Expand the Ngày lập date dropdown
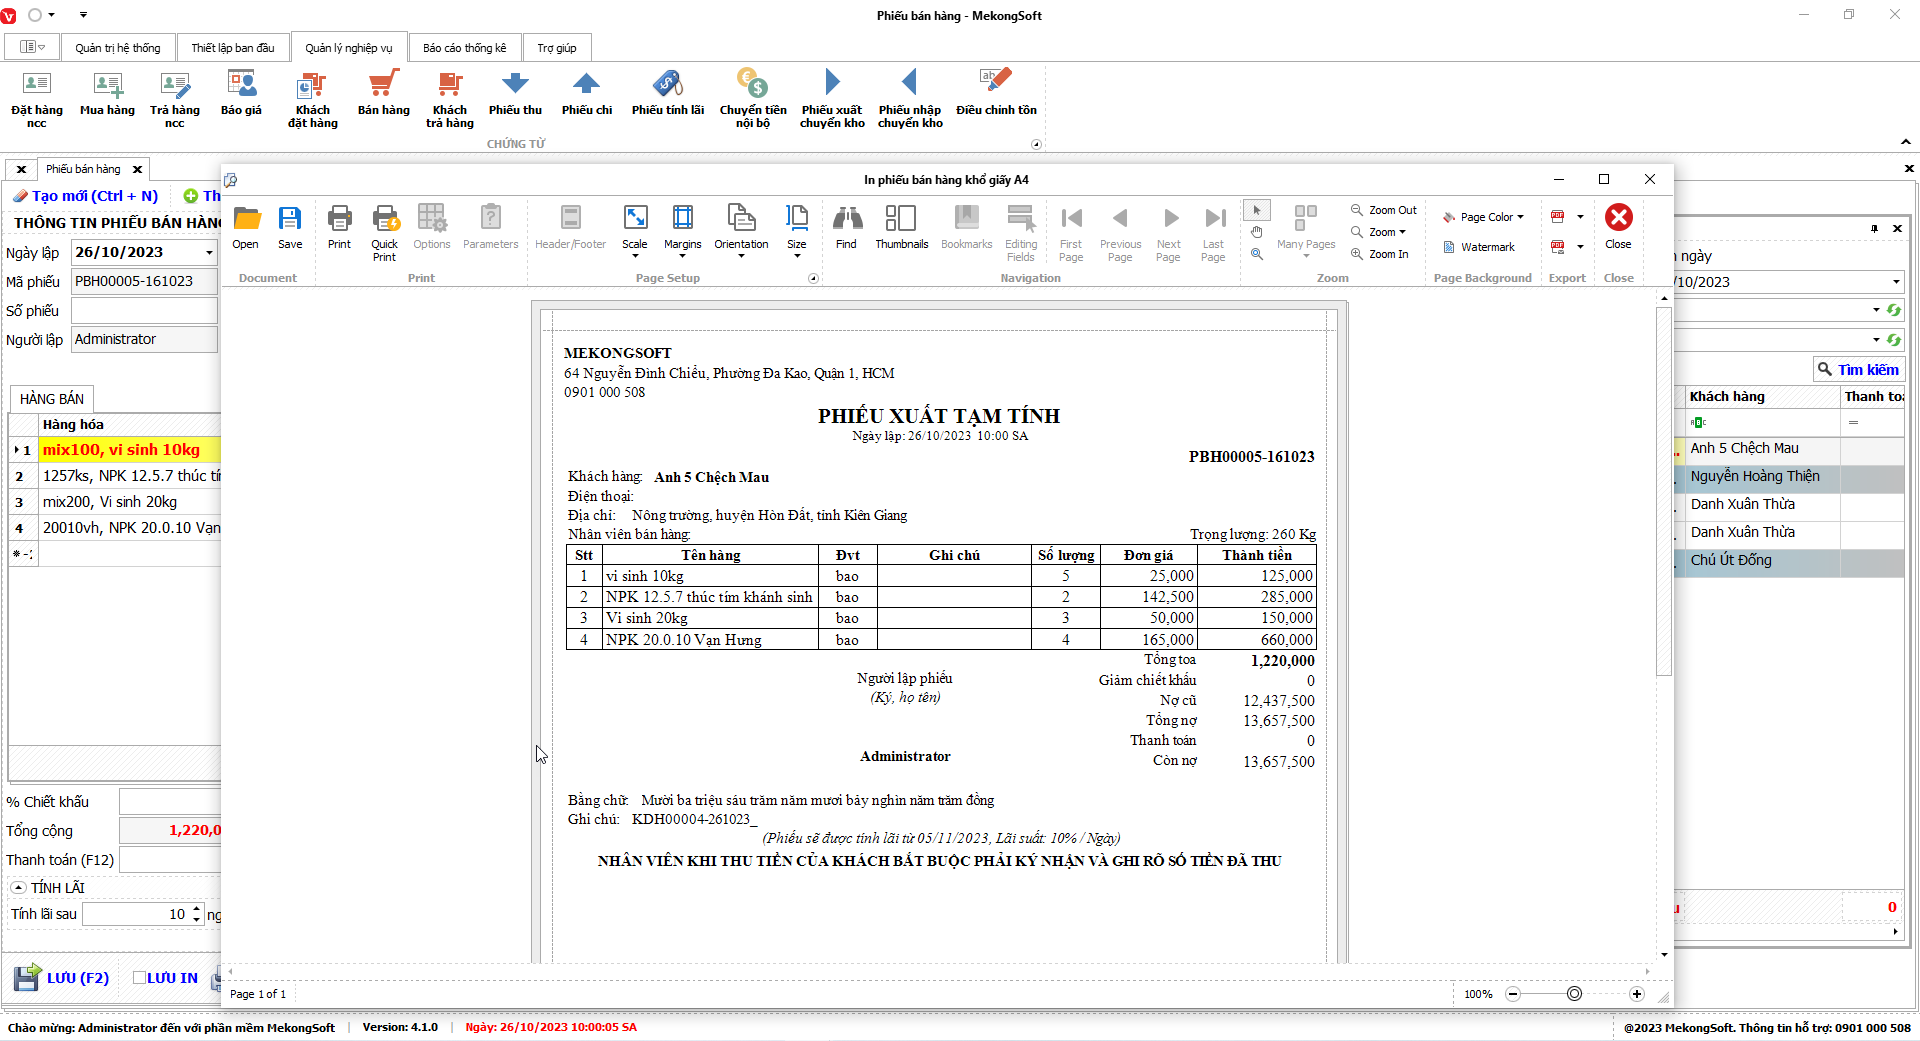 [x=209, y=253]
